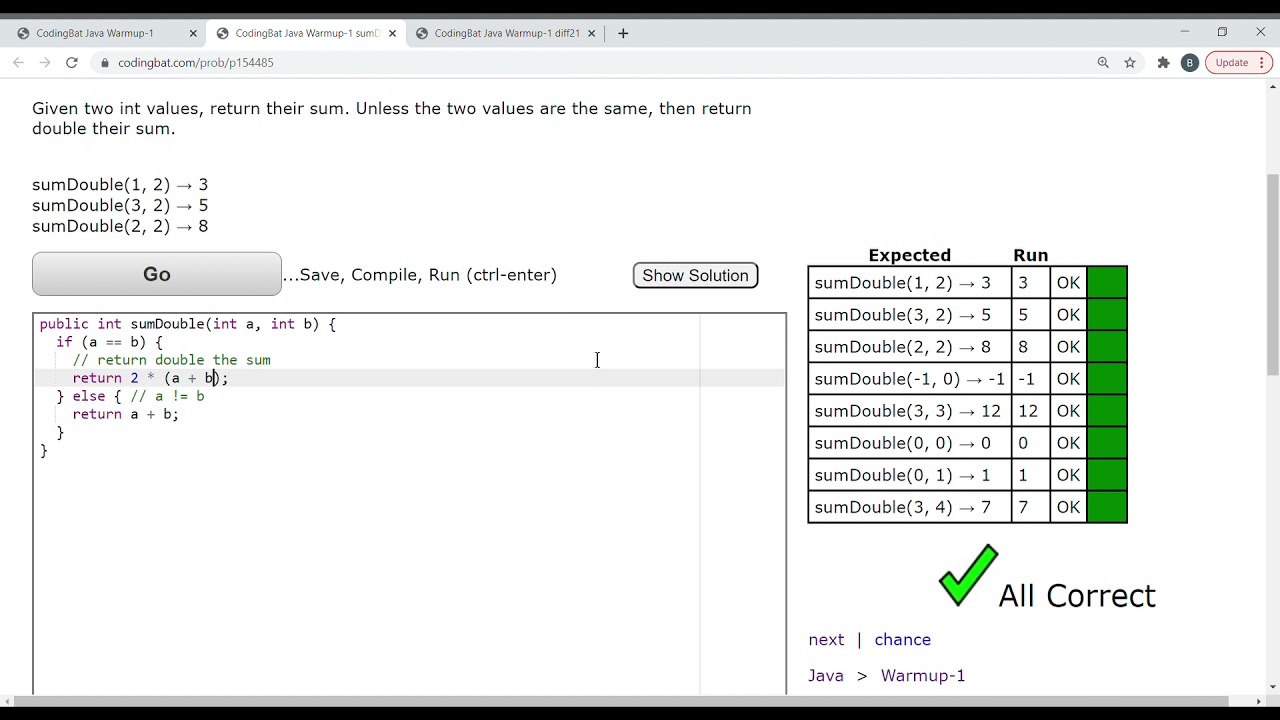Close the Warmup-1 diff21 tab

click(591, 33)
